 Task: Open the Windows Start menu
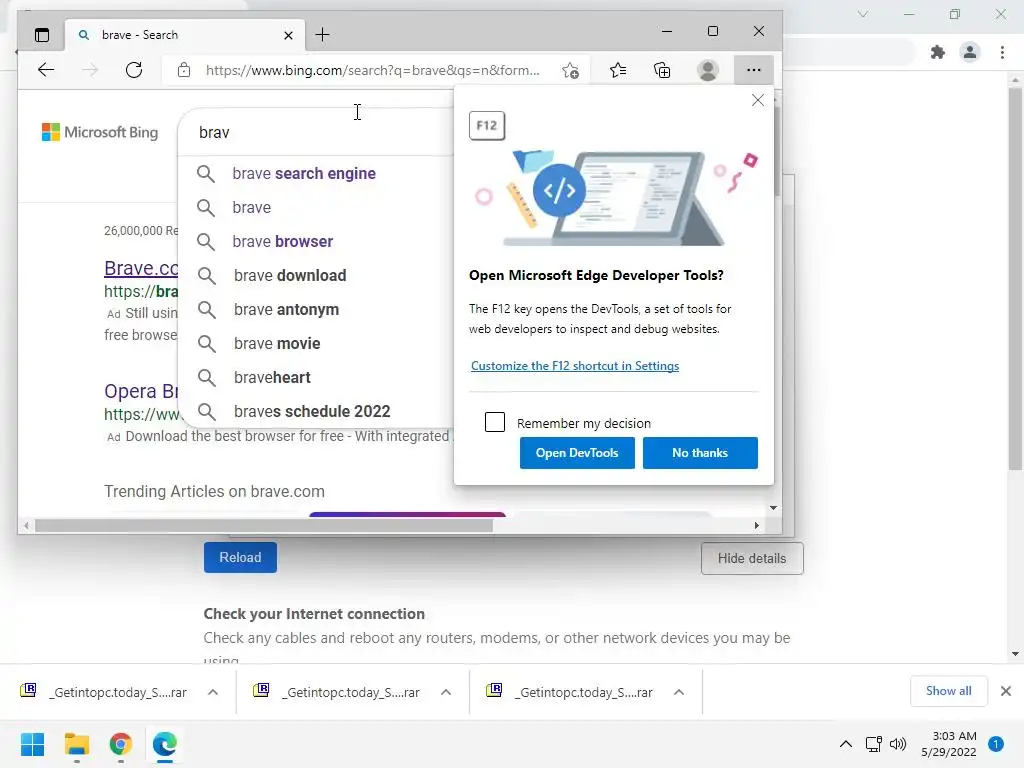click(32, 744)
